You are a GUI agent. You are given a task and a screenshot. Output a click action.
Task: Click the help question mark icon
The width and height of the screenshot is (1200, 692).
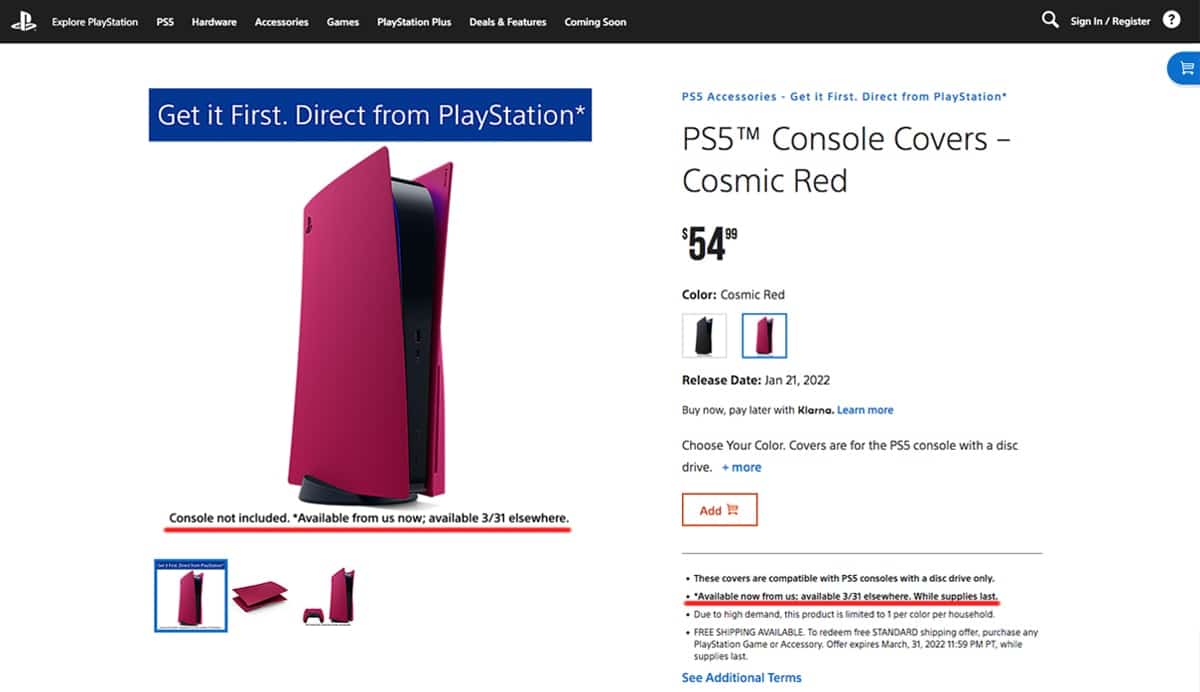click(x=1171, y=20)
